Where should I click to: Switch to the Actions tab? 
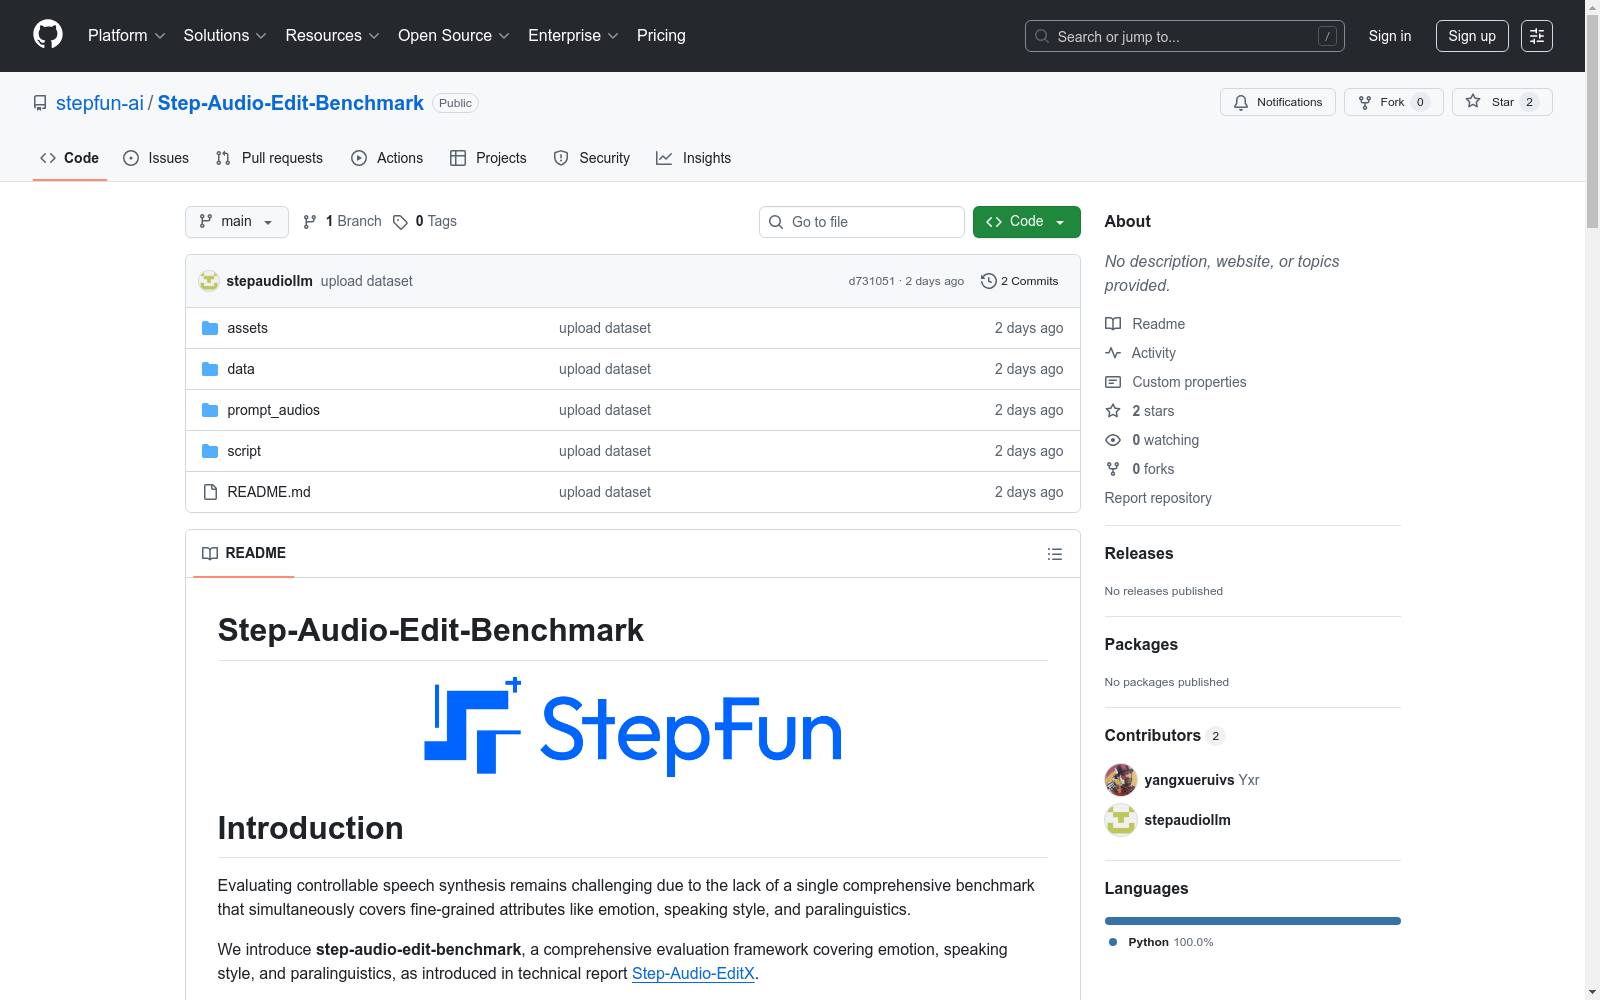(387, 158)
